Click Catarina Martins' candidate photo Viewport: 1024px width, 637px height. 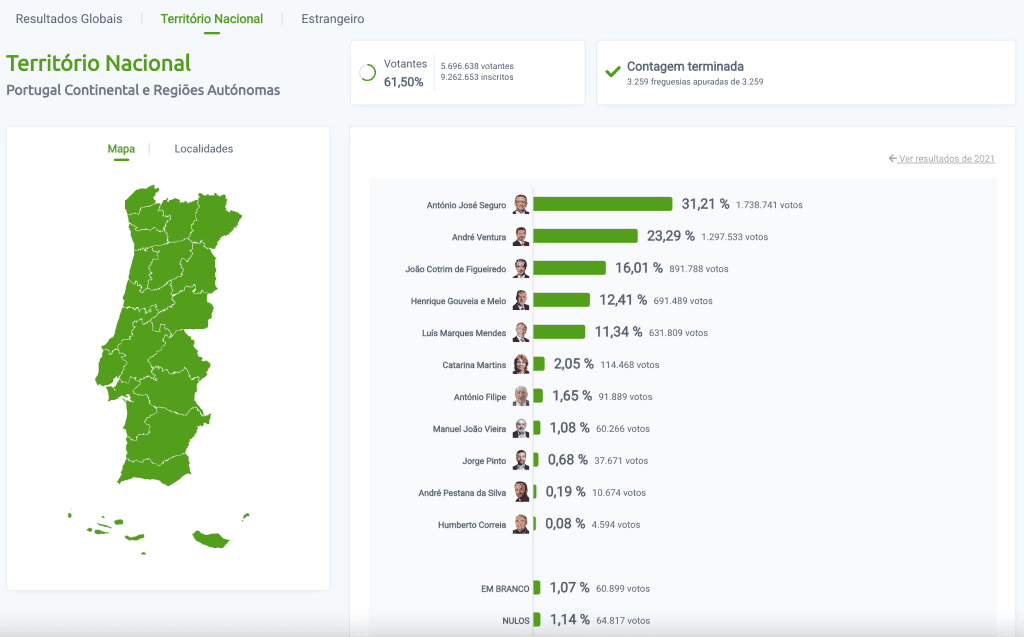[x=521, y=364]
